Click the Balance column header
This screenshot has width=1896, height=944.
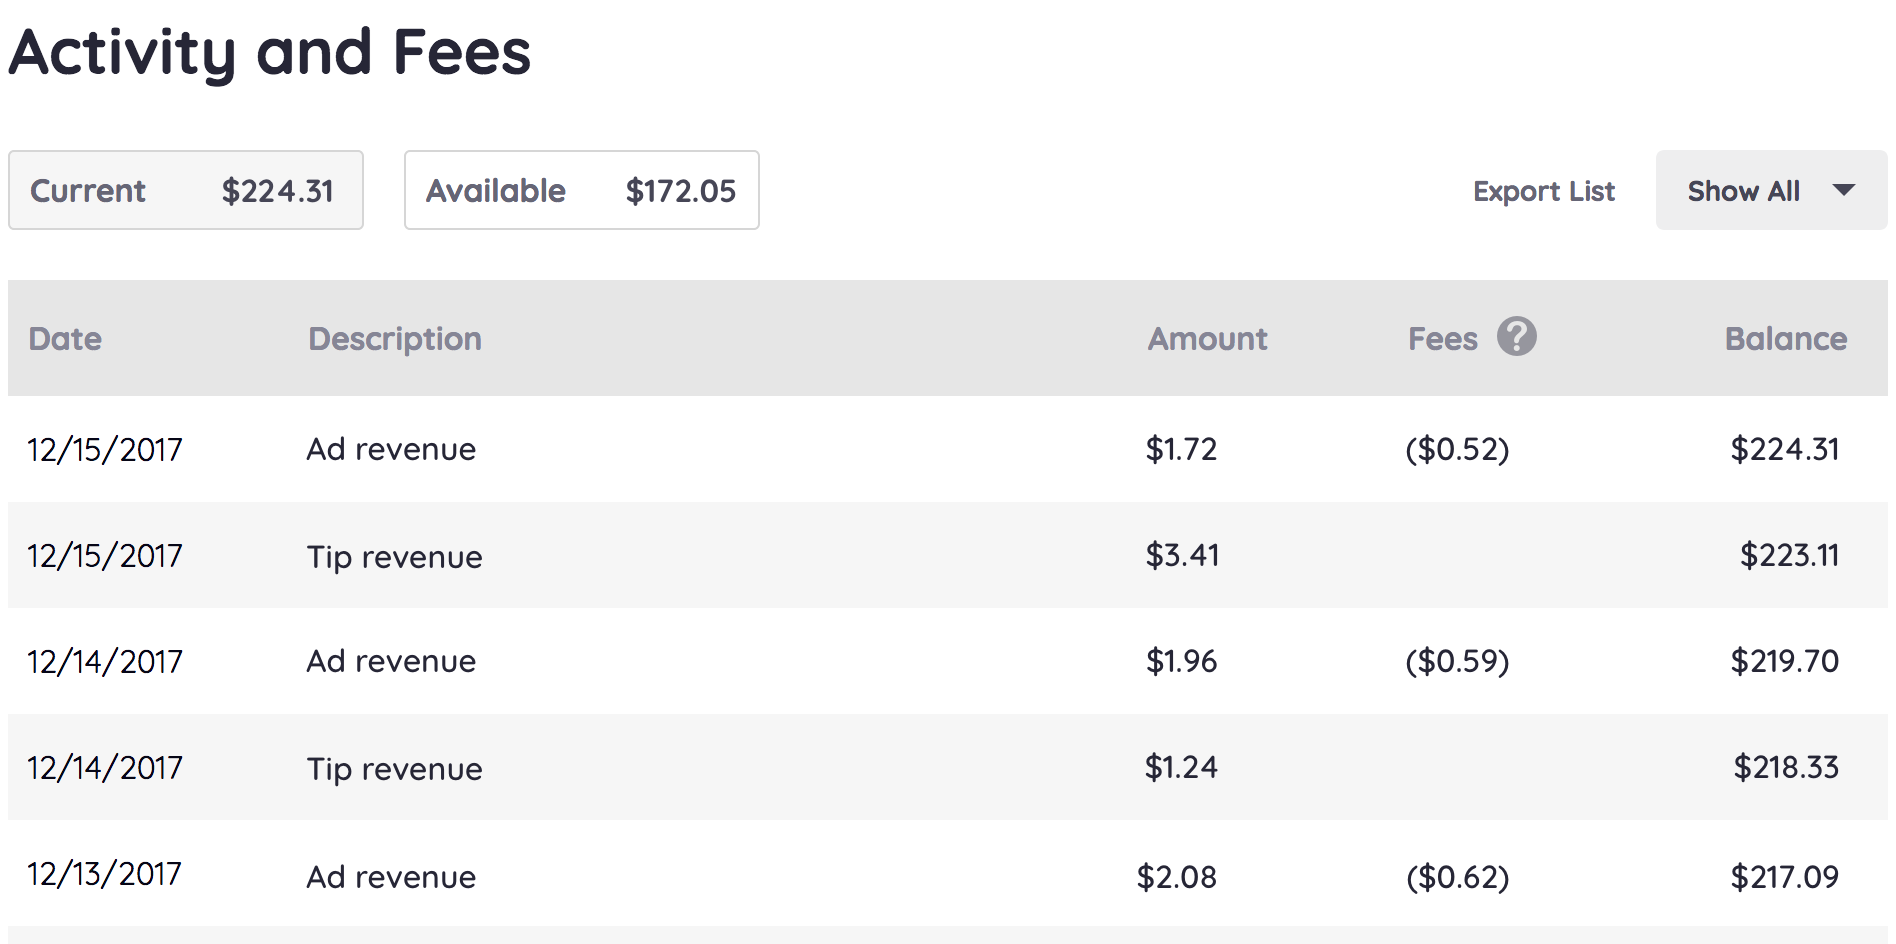coord(1785,339)
